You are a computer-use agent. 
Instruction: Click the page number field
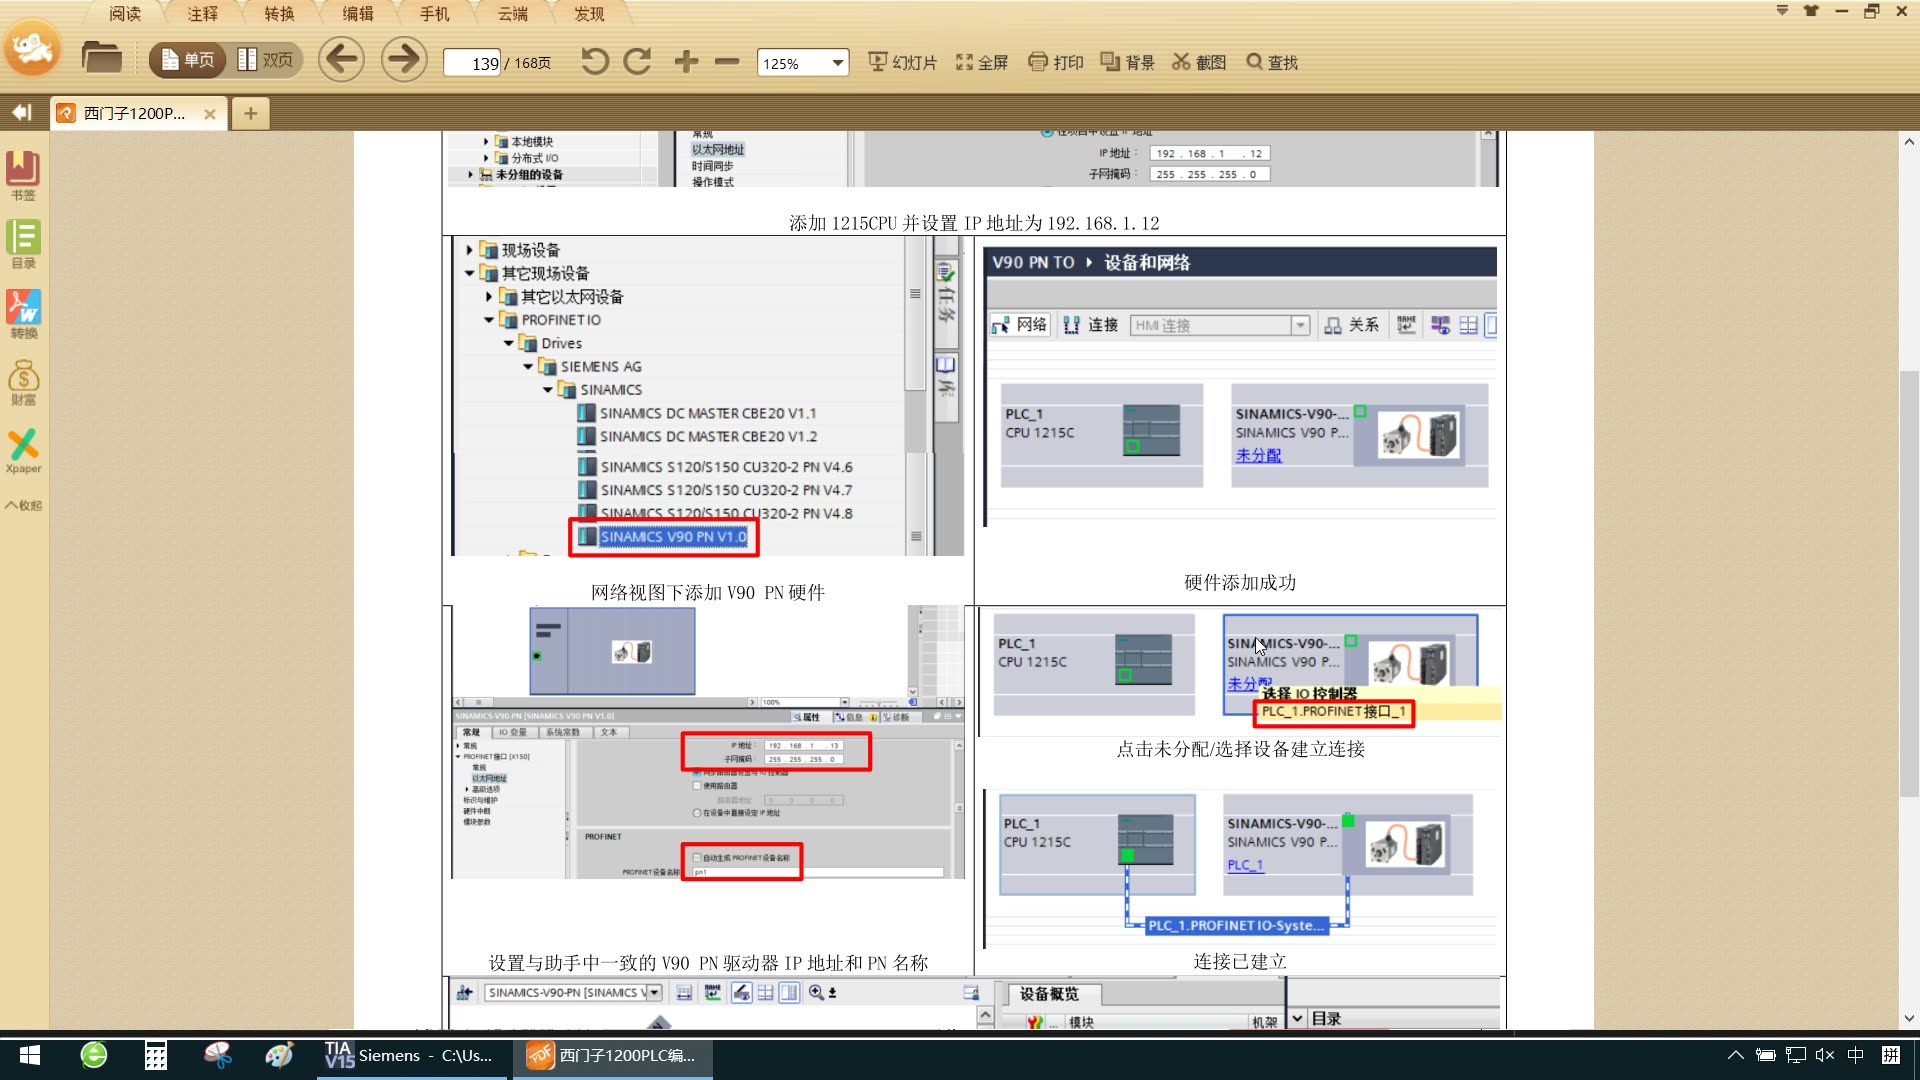473,63
